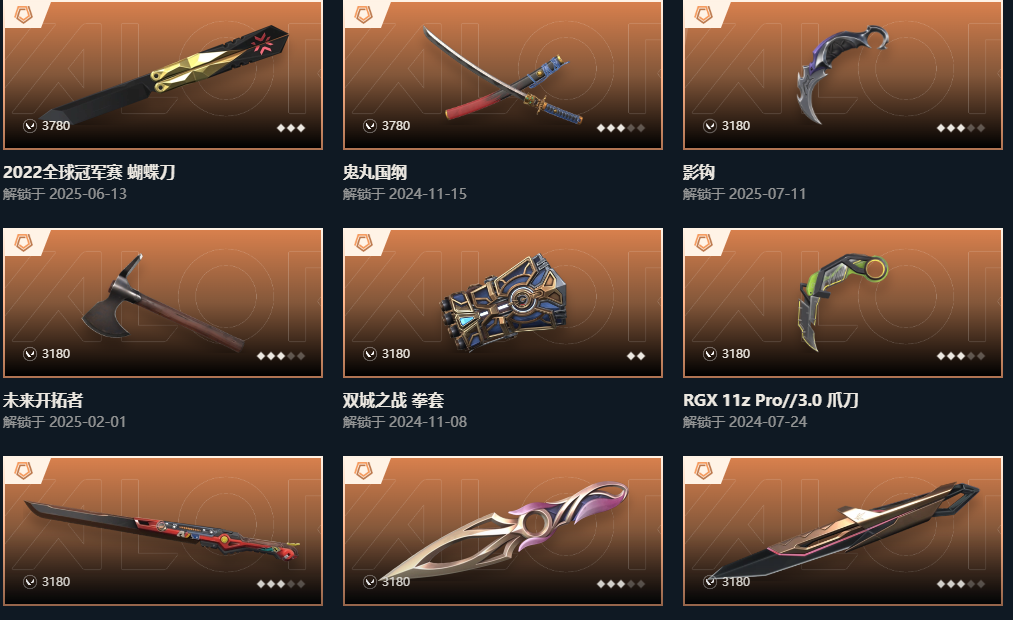Click the pentagon badge on 蝴蝶刀 card
Screen dimensions: 1013x620
(x=24, y=14)
